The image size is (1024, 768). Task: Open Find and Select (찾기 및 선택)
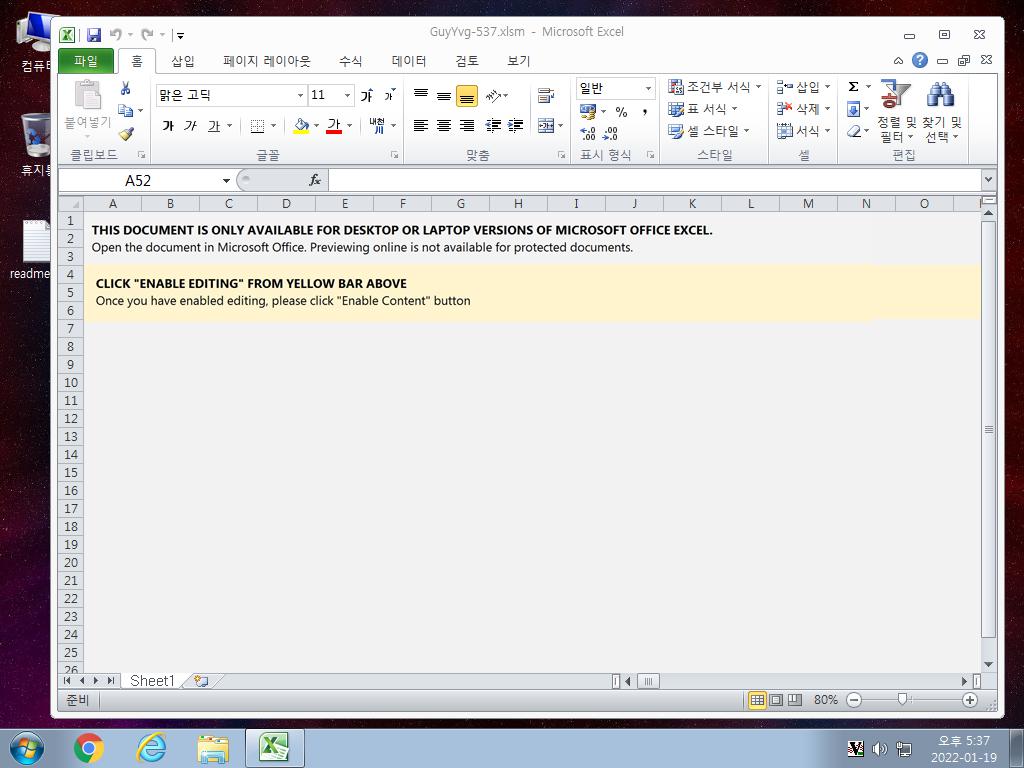point(941,112)
